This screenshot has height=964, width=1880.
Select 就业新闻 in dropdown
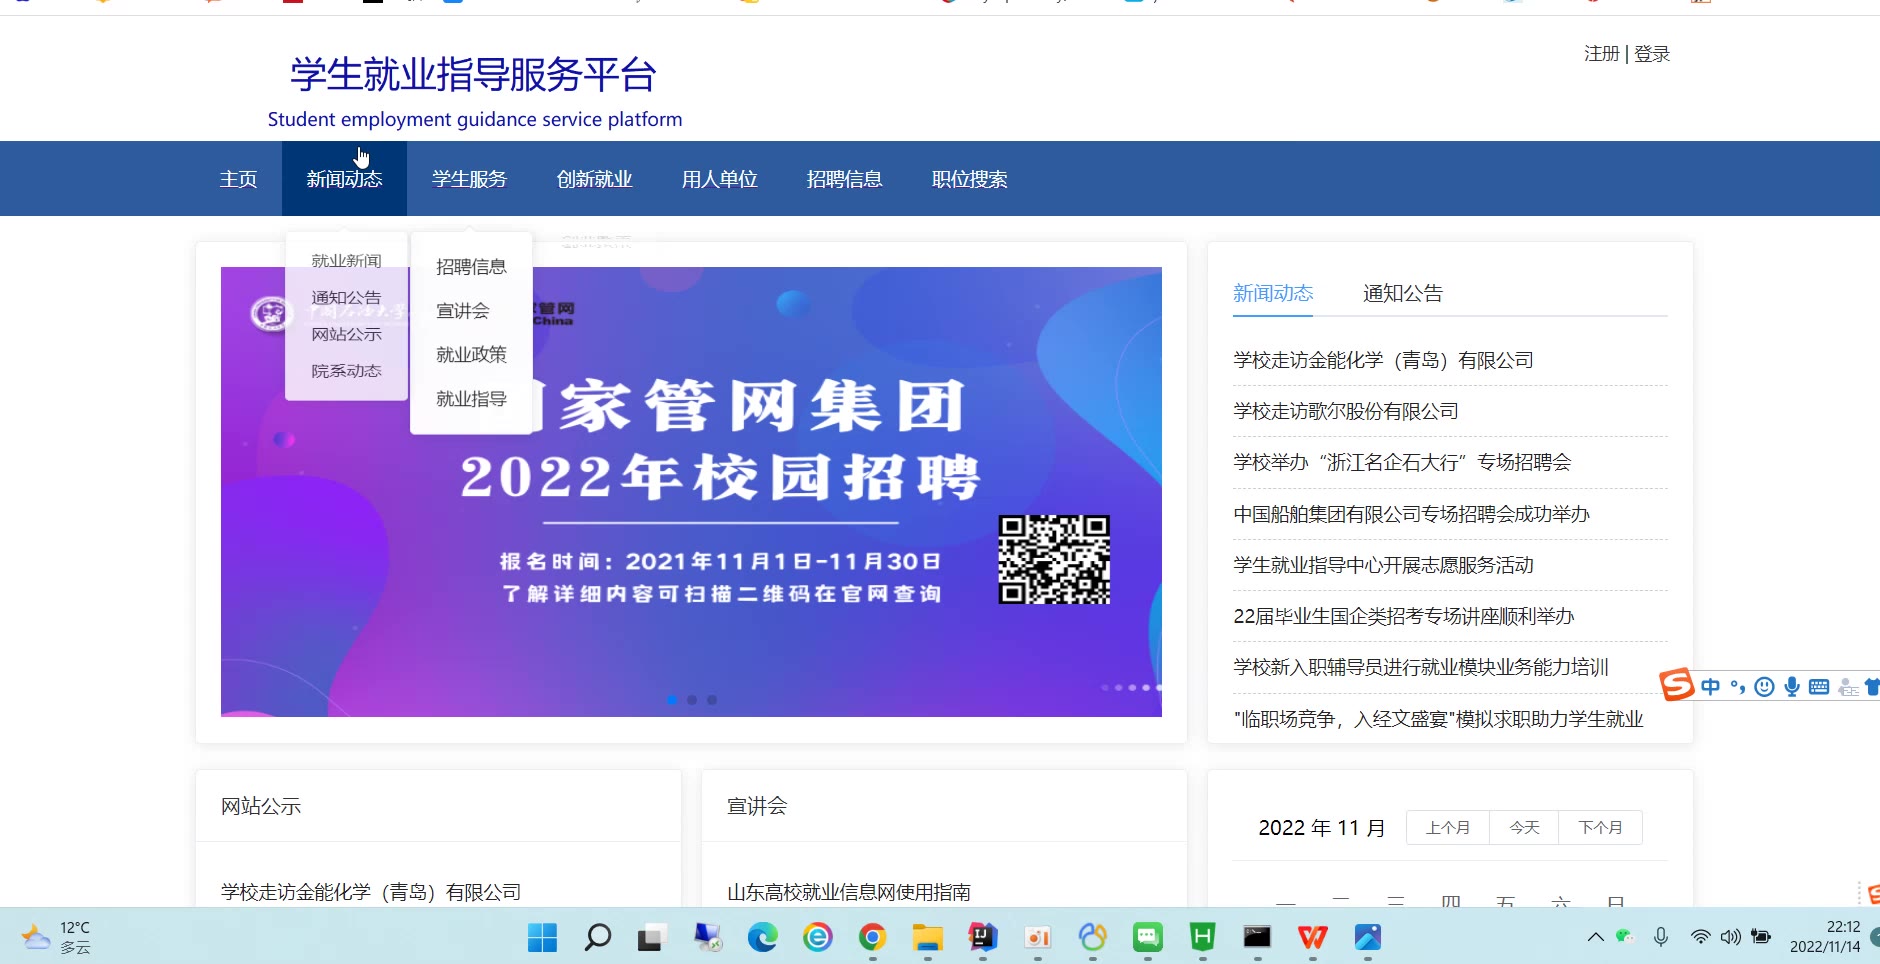coord(346,261)
